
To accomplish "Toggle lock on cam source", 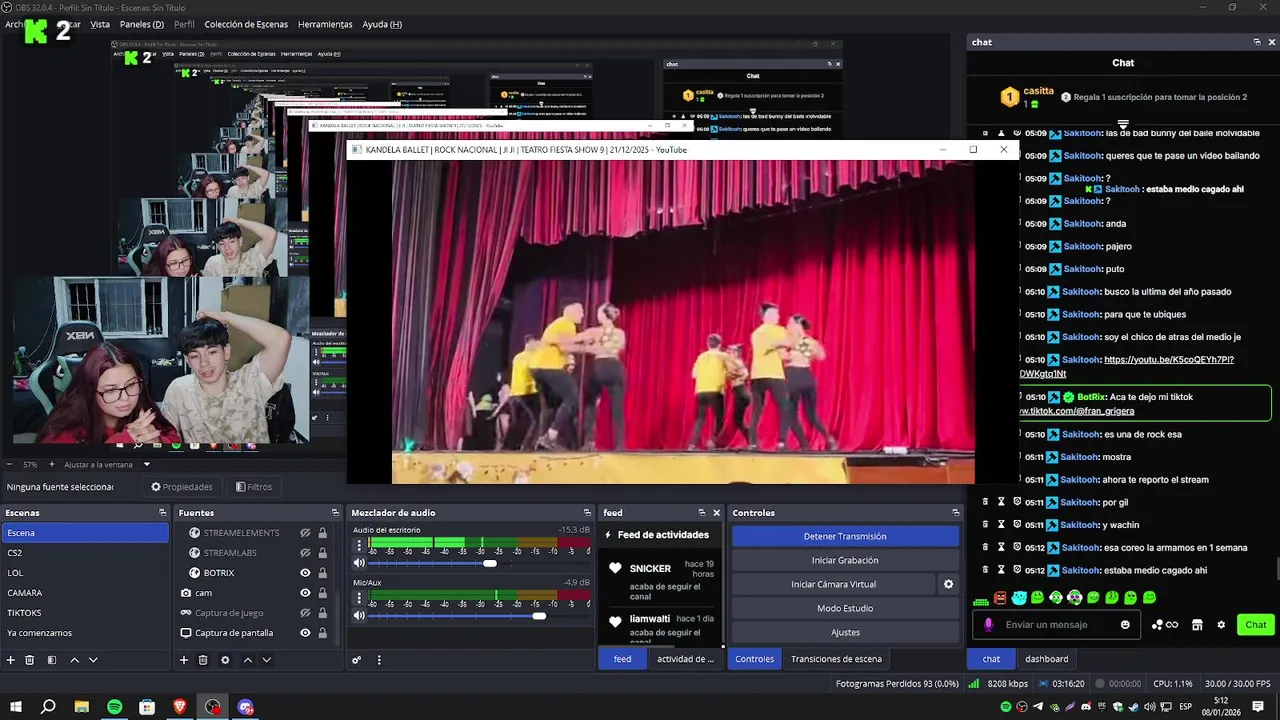I will coord(322,593).
